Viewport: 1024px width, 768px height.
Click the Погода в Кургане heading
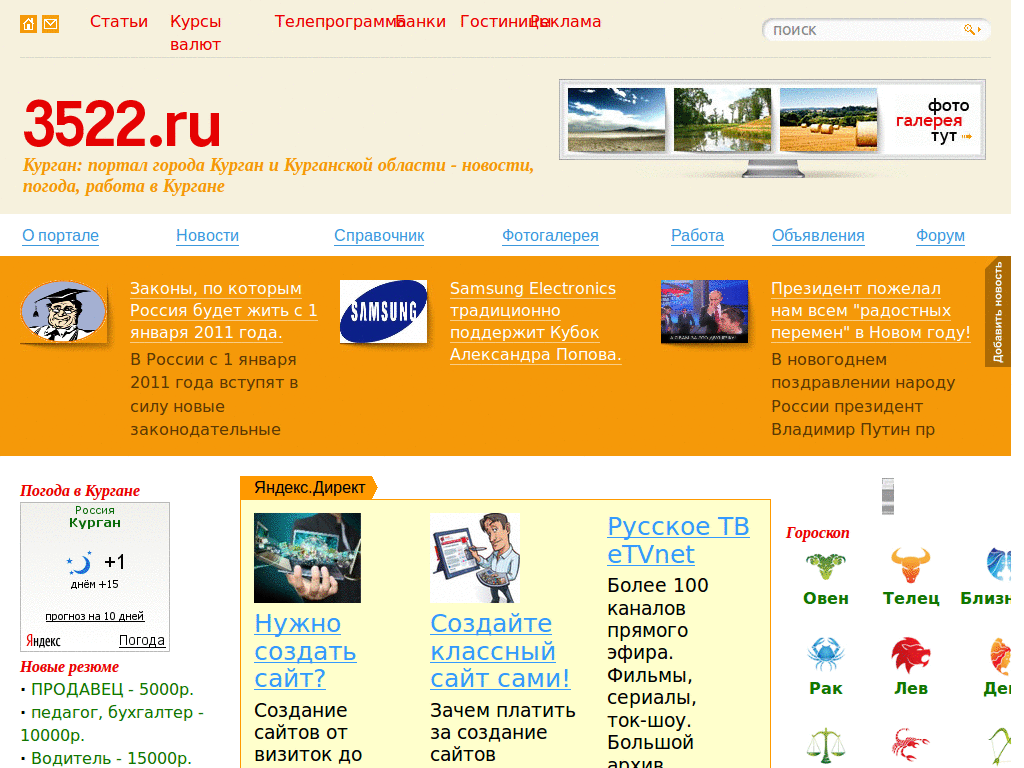click(80, 490)
